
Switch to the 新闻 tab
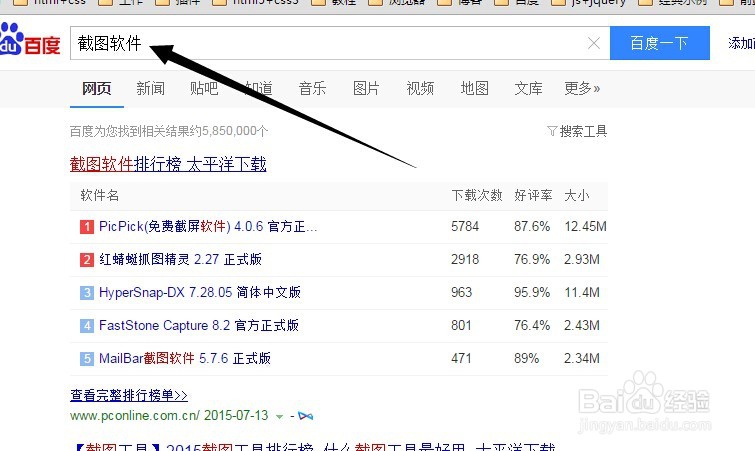tap(150, 89)
